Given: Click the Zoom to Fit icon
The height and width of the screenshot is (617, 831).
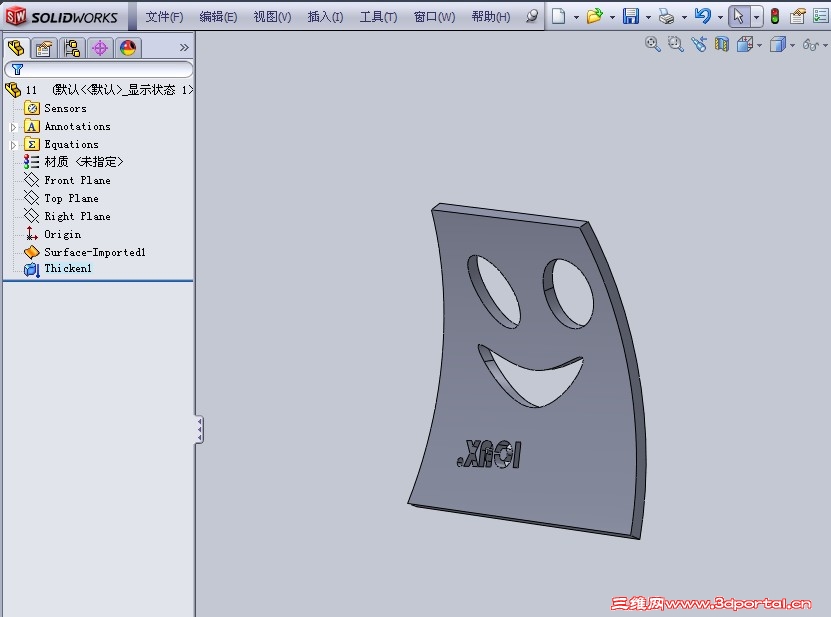Looking at the screenshot, I should coord(652,45).
